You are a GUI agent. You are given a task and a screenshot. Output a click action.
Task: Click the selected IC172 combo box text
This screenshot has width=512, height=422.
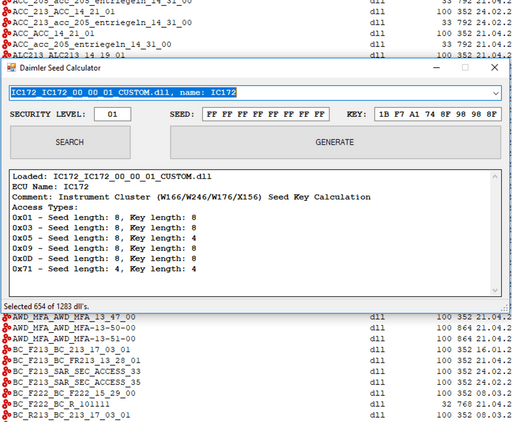[124, 93]
